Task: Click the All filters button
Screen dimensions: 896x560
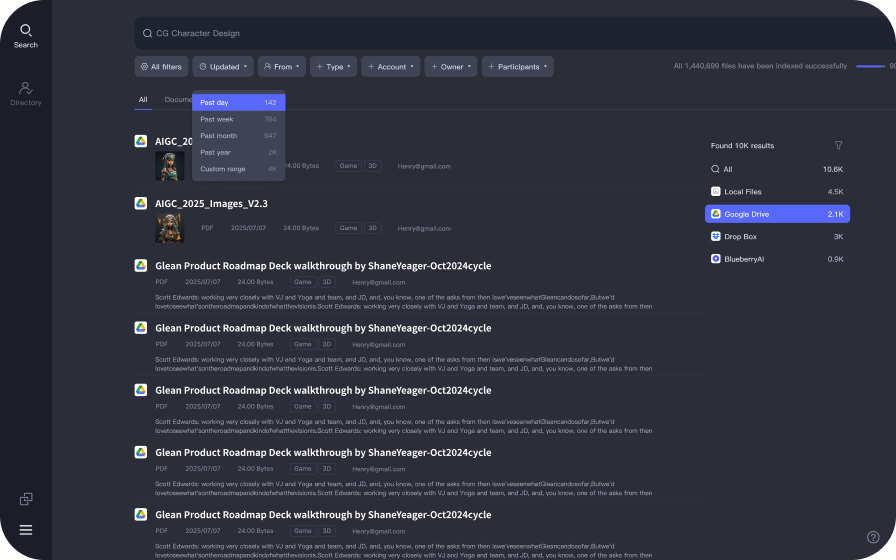Action: [x=161, y=67]
